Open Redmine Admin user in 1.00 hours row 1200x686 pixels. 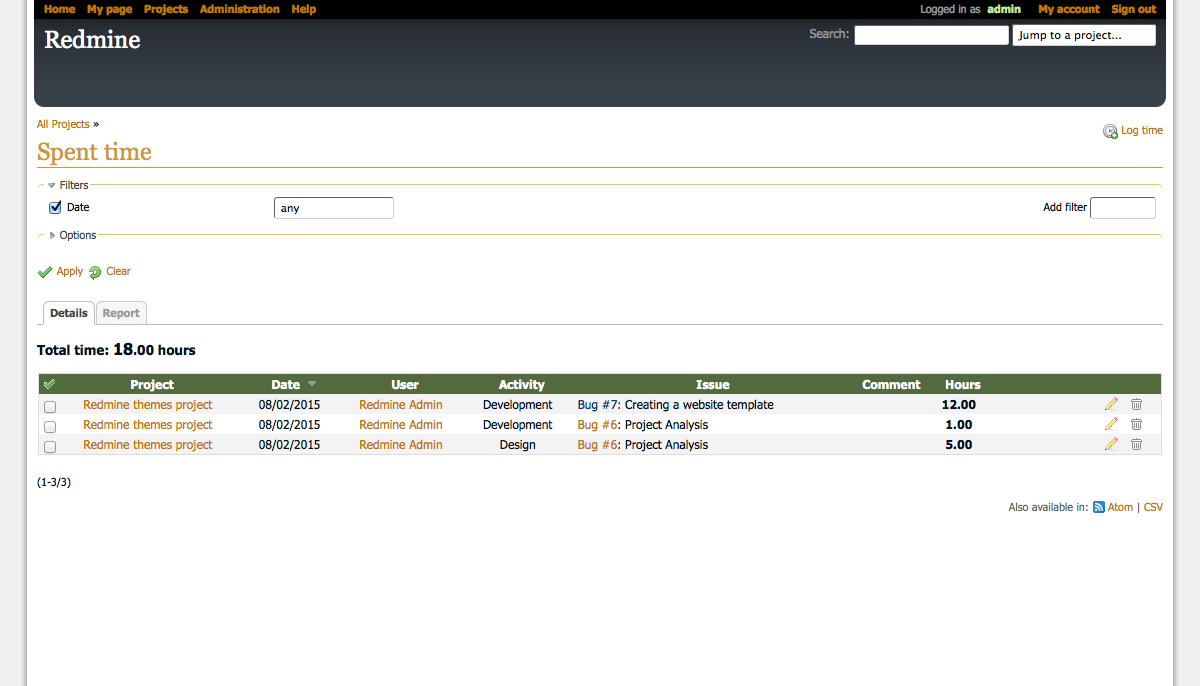tap(401, 425)
